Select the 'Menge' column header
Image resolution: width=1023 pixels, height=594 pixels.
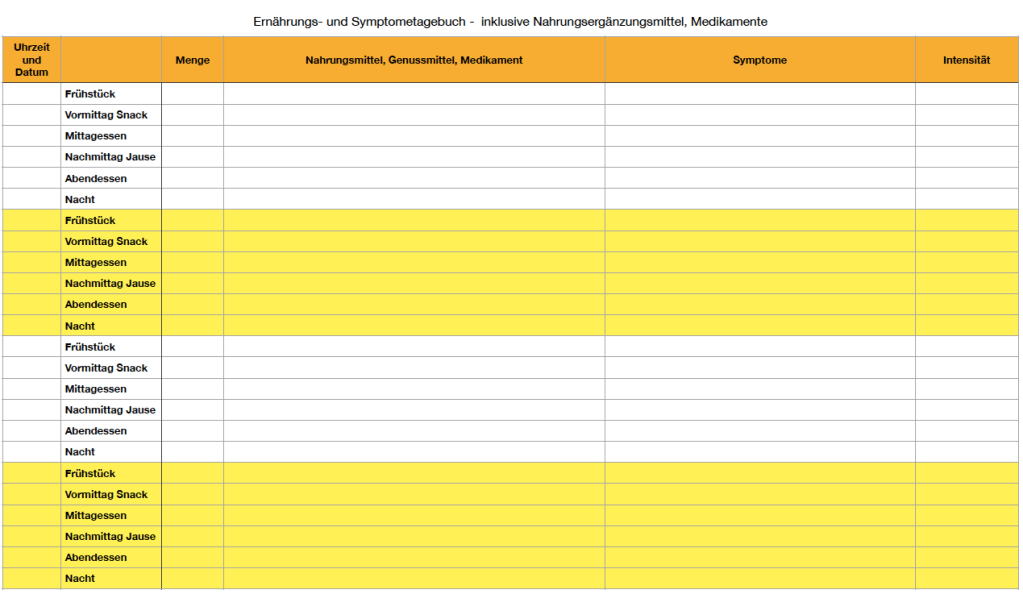[x=192, y=60]
